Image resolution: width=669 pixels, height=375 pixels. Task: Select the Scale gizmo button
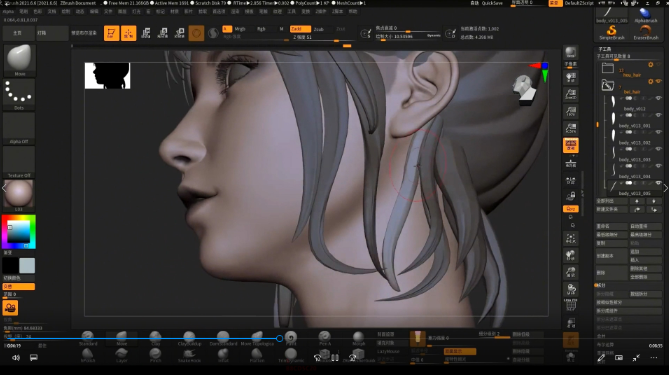click(x=163, y=33)
